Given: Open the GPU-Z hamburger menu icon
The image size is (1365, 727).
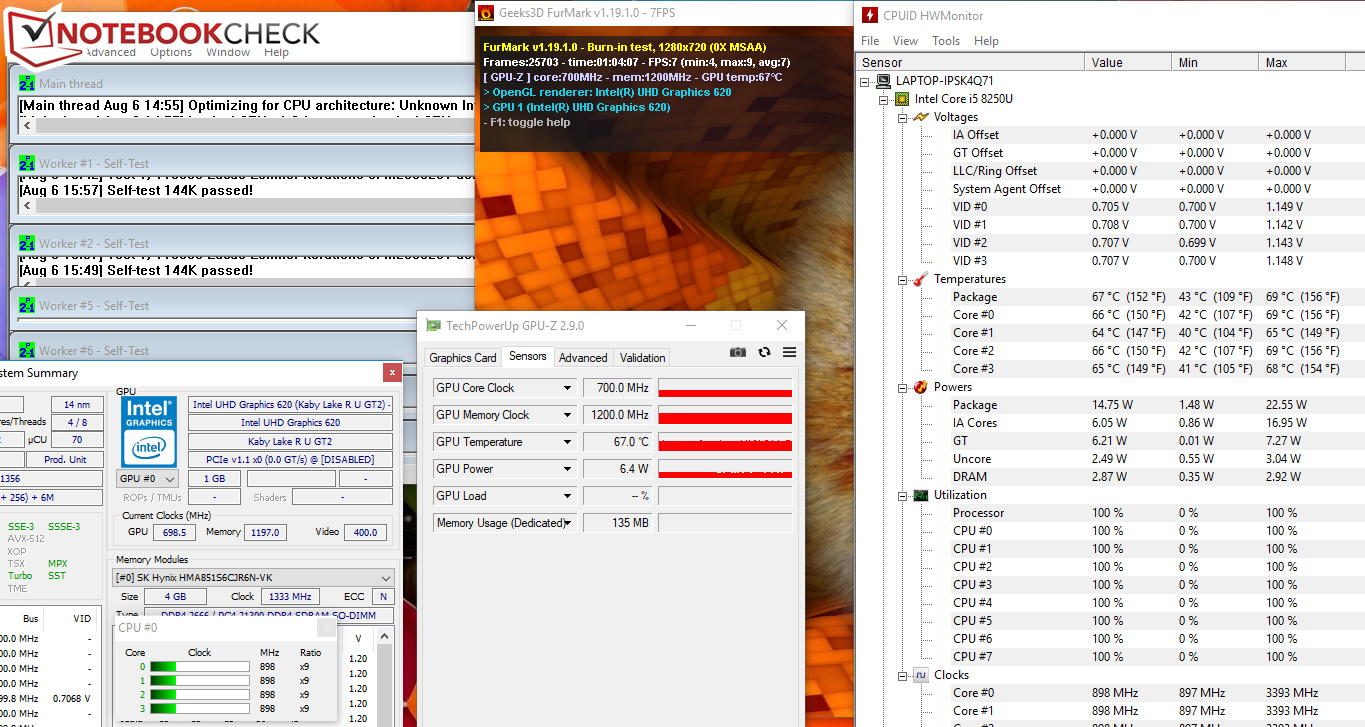Looking at the screenshot, I should (789, 352).
